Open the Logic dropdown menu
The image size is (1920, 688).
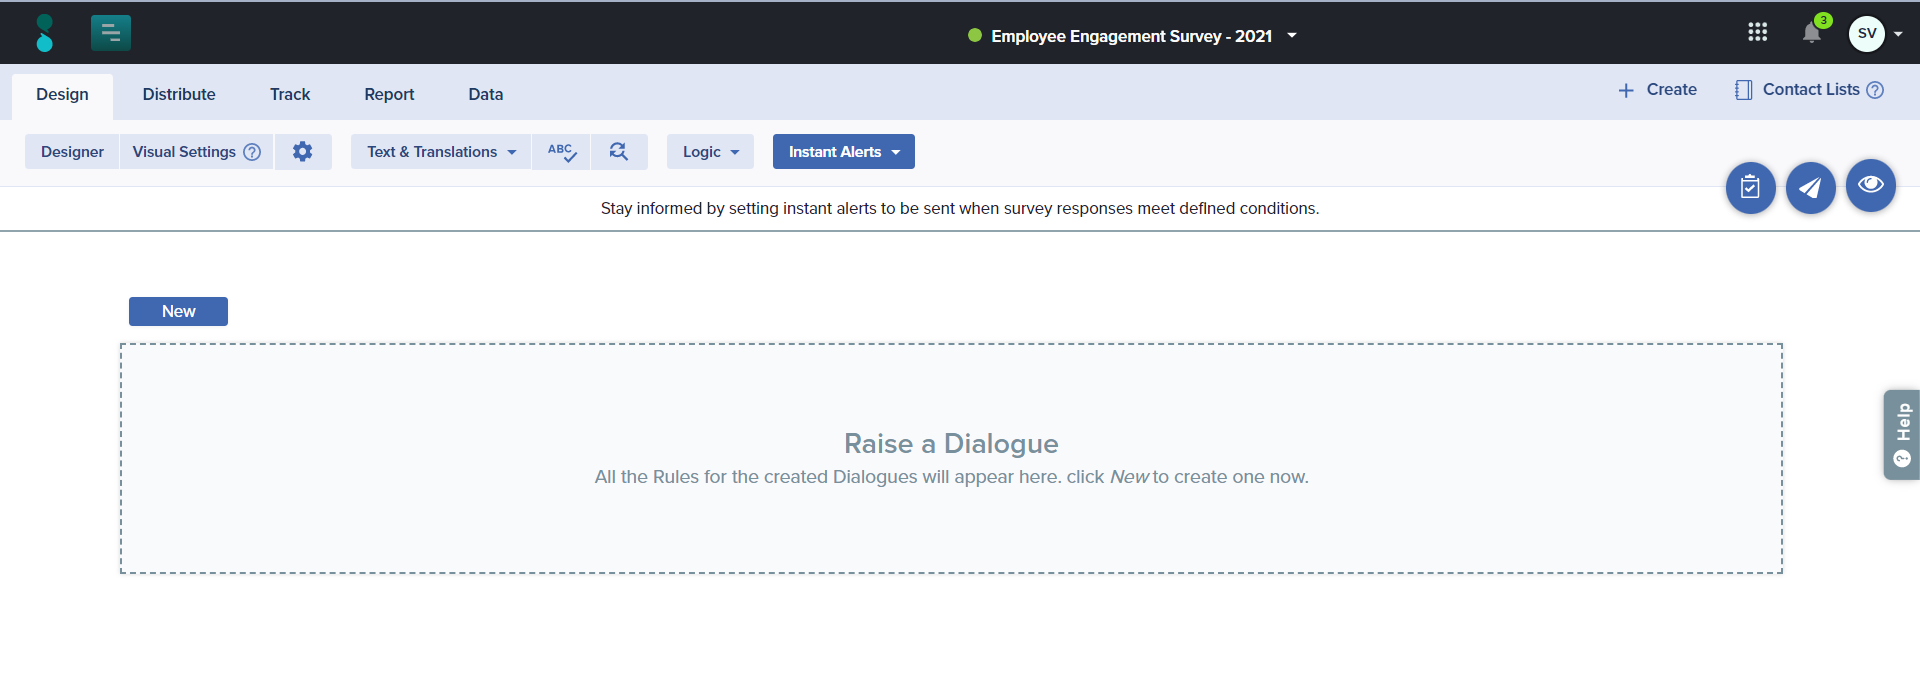point(710,152)
